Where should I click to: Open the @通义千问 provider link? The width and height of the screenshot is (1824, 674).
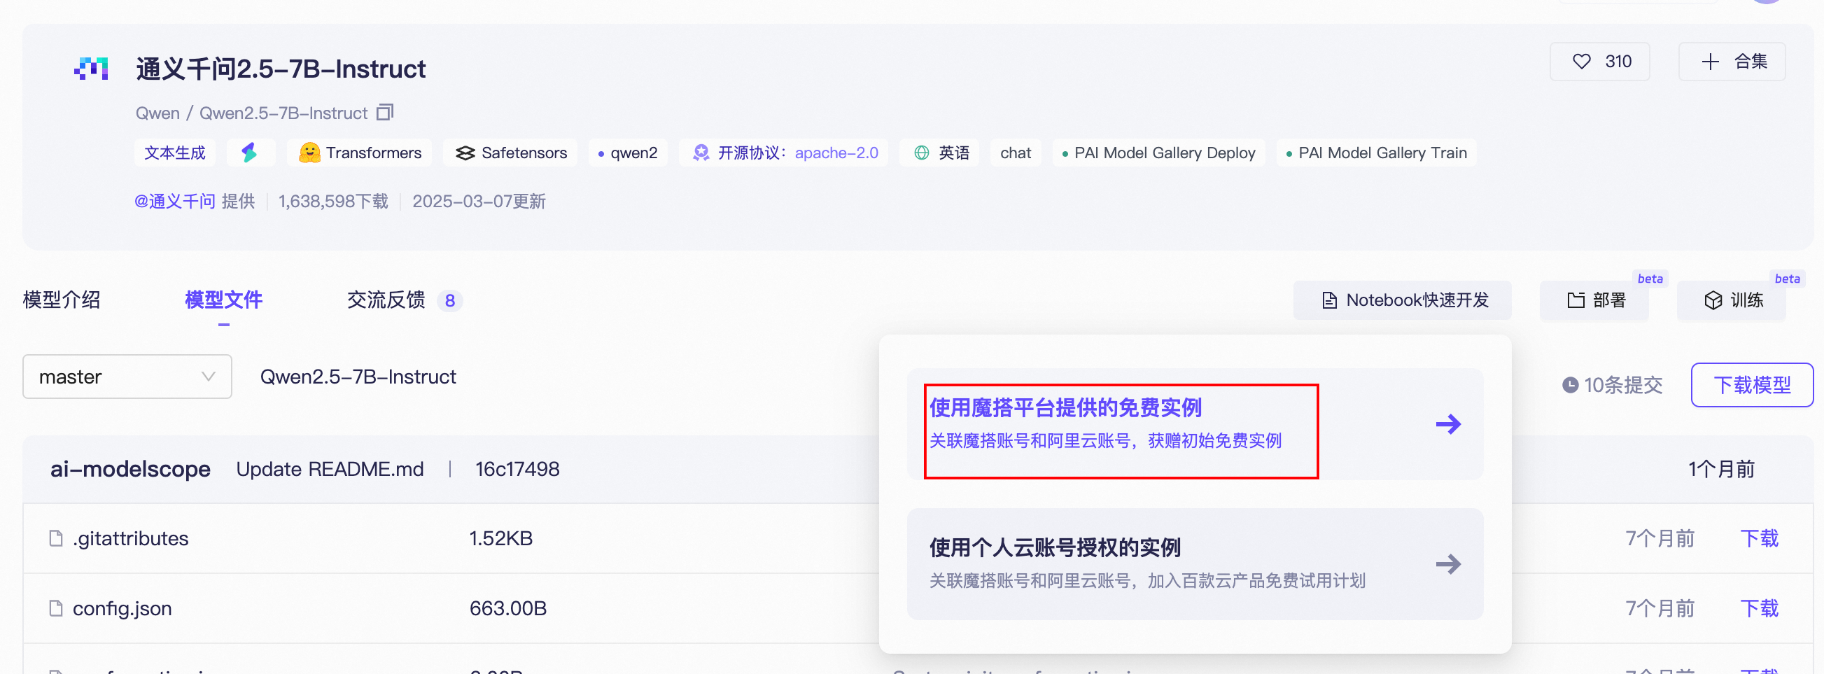175,201
